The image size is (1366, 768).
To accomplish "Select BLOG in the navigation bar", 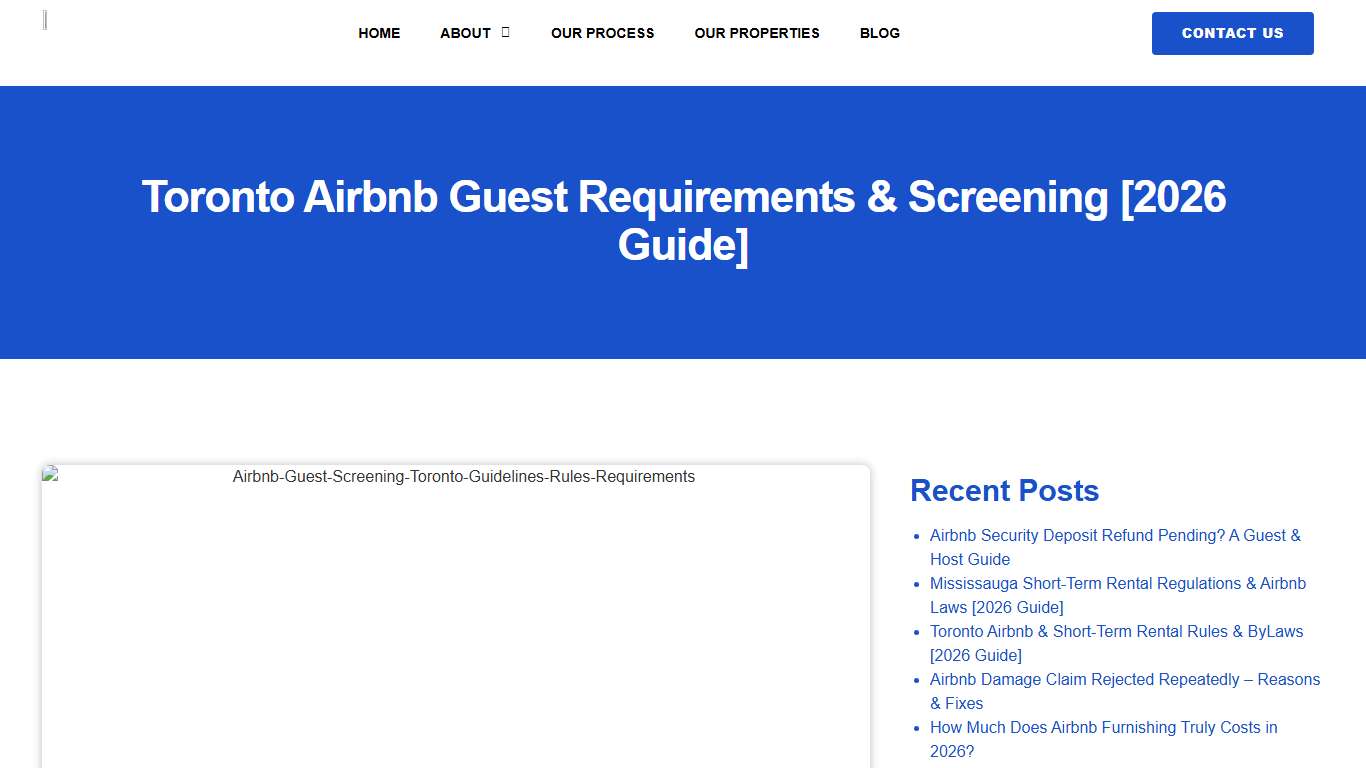I will (879, 33).
